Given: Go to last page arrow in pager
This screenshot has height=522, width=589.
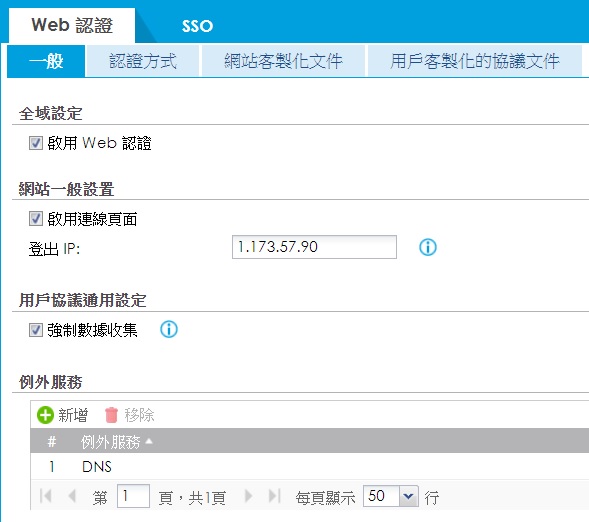Looking at the screenshot, I should click(275, 496).
